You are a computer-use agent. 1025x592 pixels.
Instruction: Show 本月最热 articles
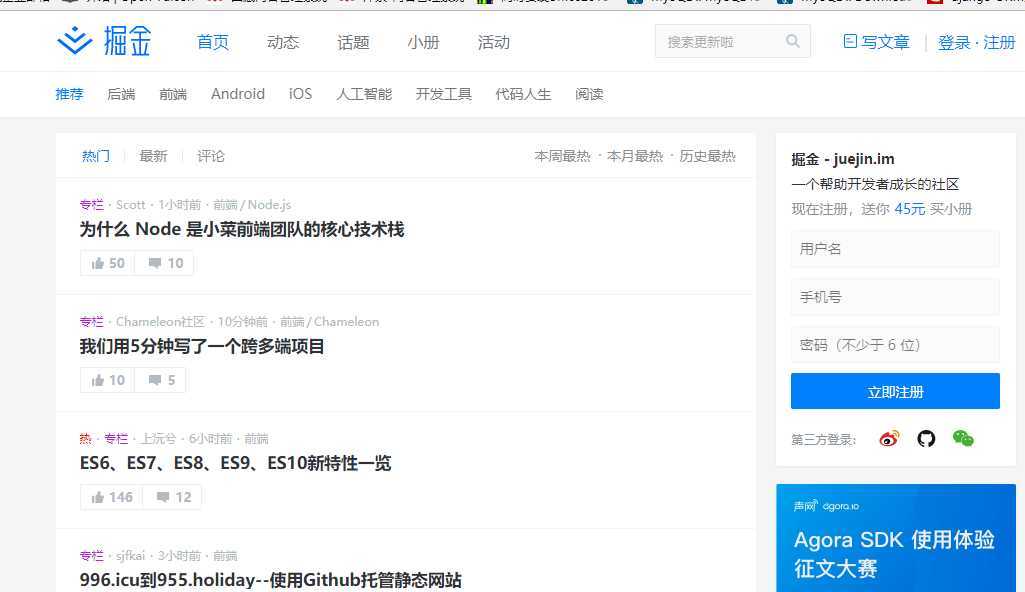(x=635, y=156)
